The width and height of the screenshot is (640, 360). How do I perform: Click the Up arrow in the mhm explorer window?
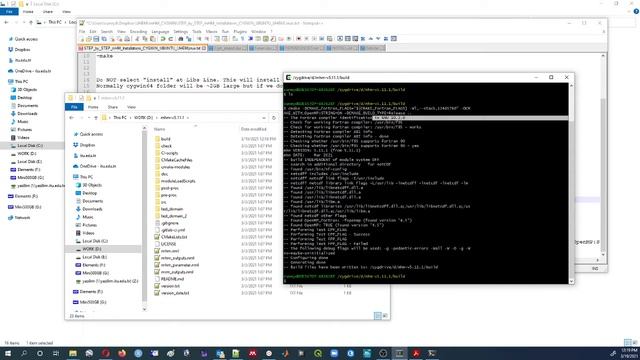point(96,118)
